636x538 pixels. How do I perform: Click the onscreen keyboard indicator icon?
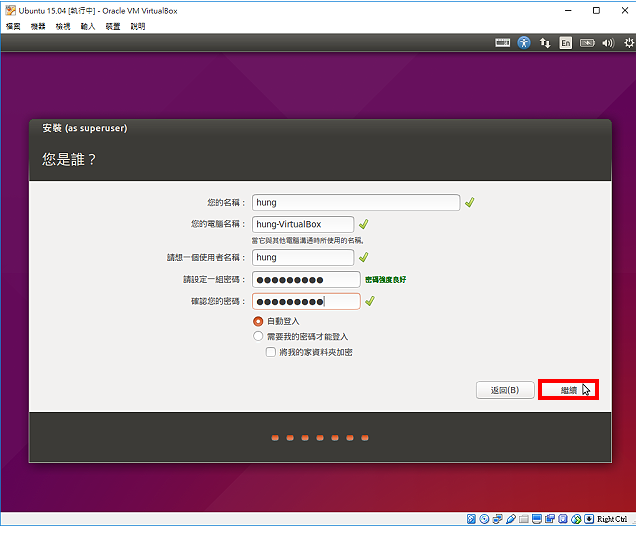503,43
